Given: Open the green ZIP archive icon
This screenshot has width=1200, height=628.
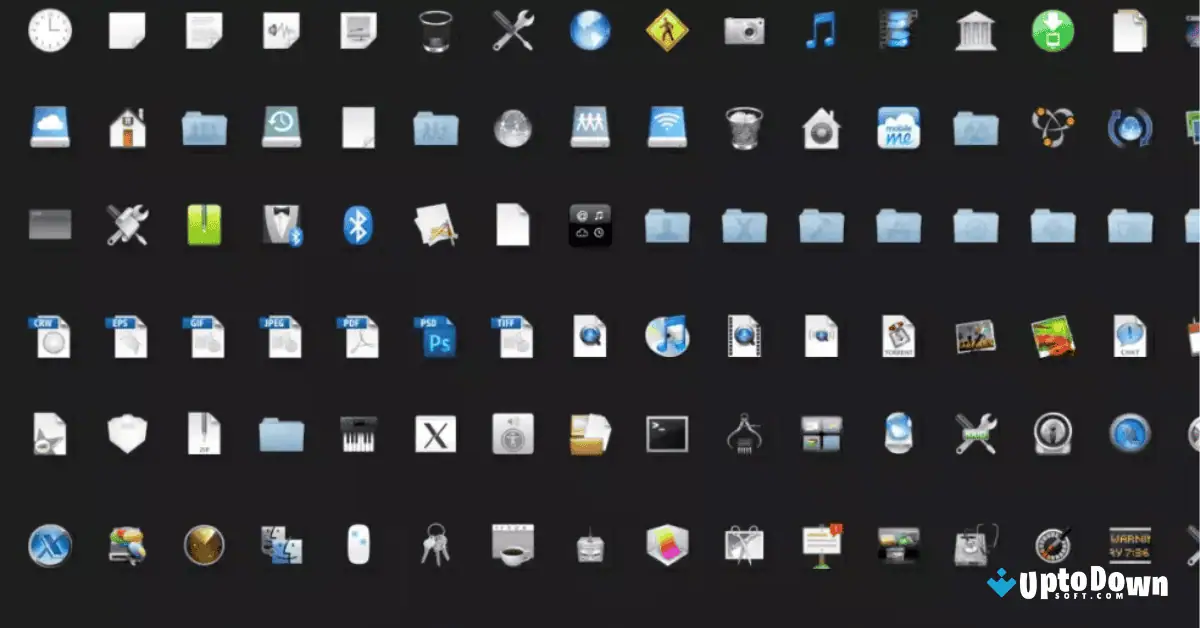Looking at the screenshot, I should pos(204,225).
